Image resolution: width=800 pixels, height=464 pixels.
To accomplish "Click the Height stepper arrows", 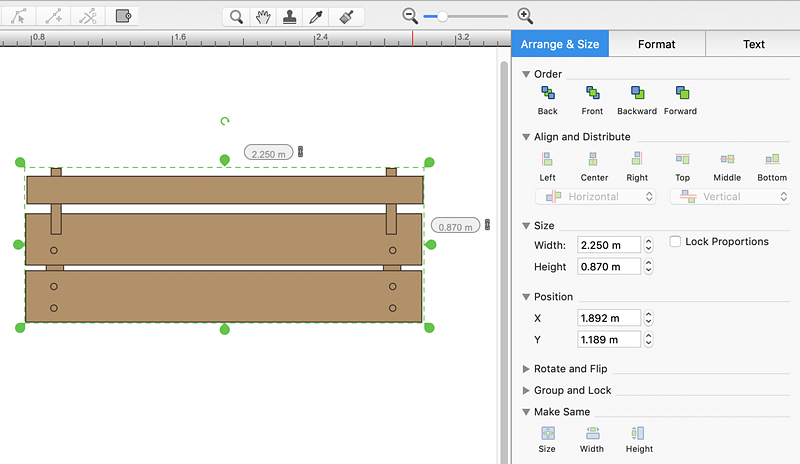I will click(x=648, y=266).
